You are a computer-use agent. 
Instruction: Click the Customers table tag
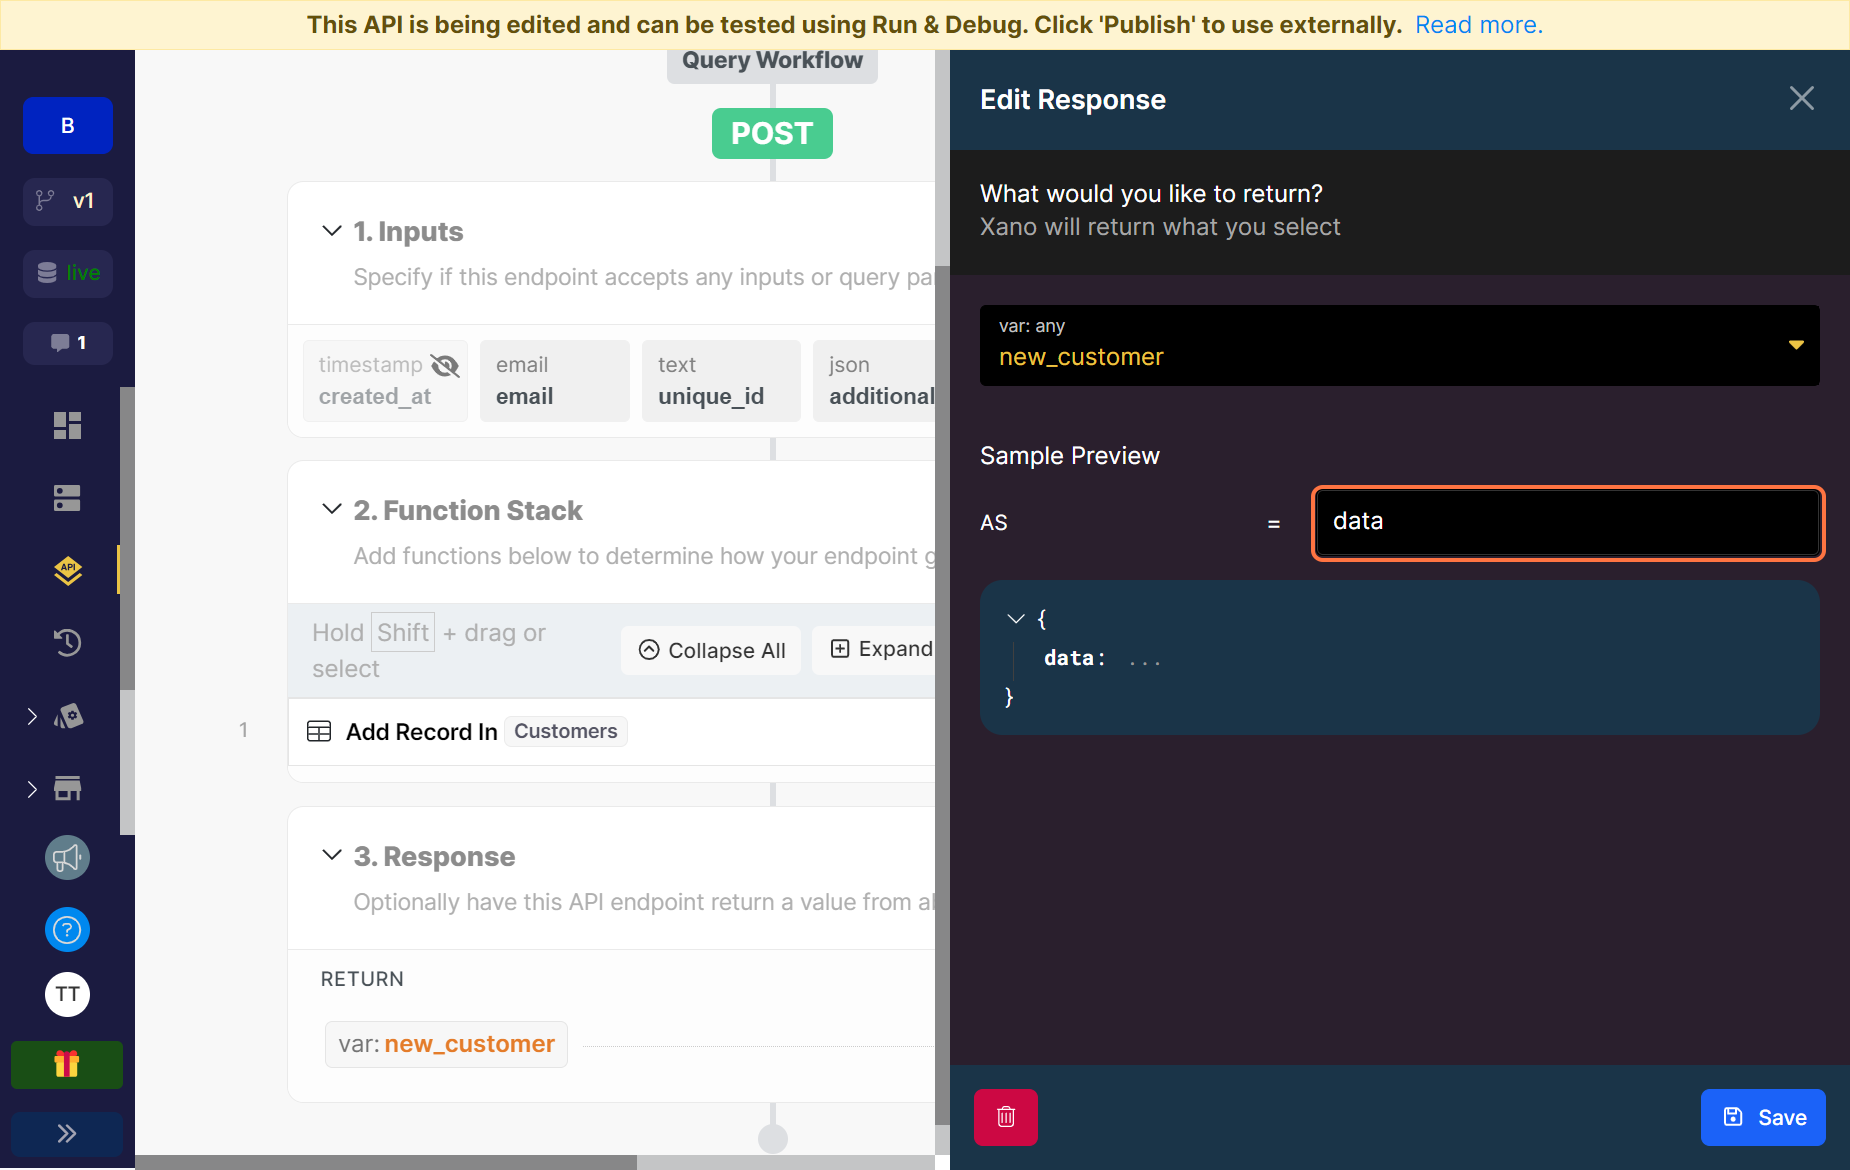[x=566, y=731]
